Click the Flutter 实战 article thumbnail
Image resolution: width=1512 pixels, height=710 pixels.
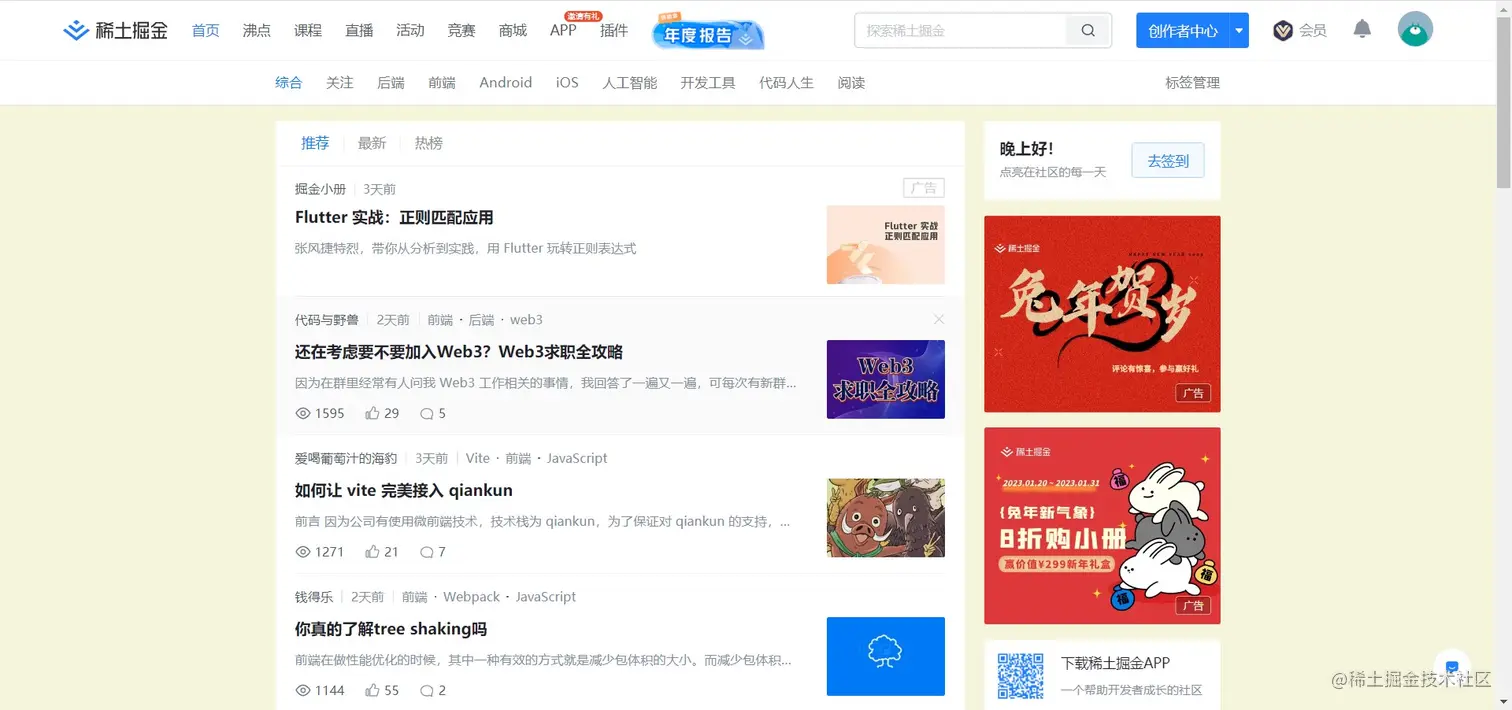click(886, 245)
